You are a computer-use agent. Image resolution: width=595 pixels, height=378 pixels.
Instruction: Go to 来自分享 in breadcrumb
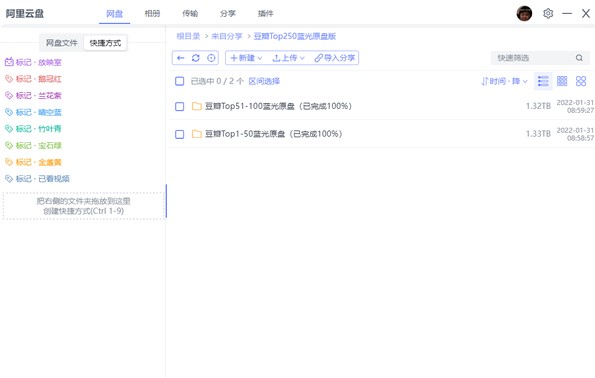[227, 36]
